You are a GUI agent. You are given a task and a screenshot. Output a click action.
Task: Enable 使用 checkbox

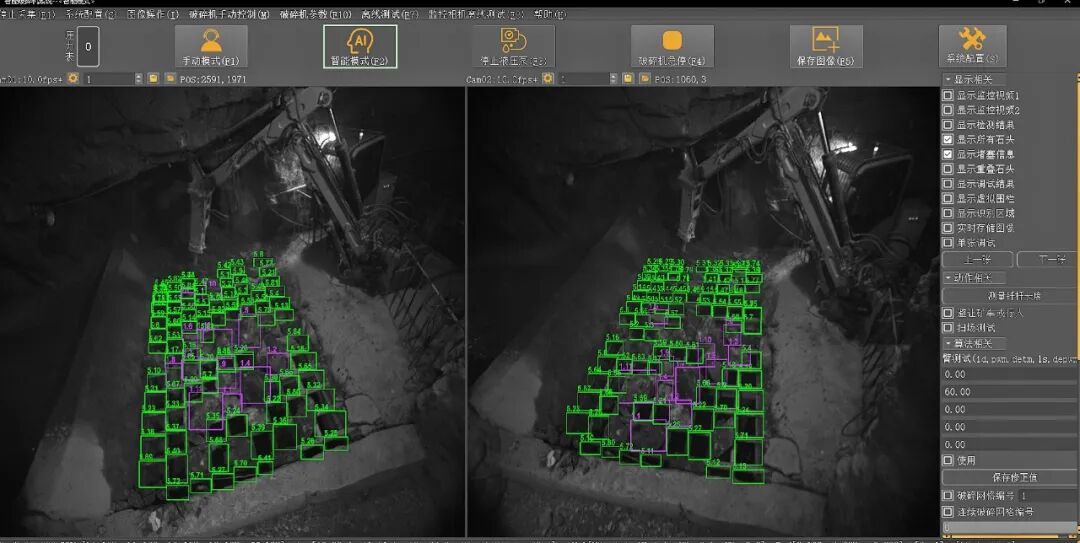coord(948,460)
